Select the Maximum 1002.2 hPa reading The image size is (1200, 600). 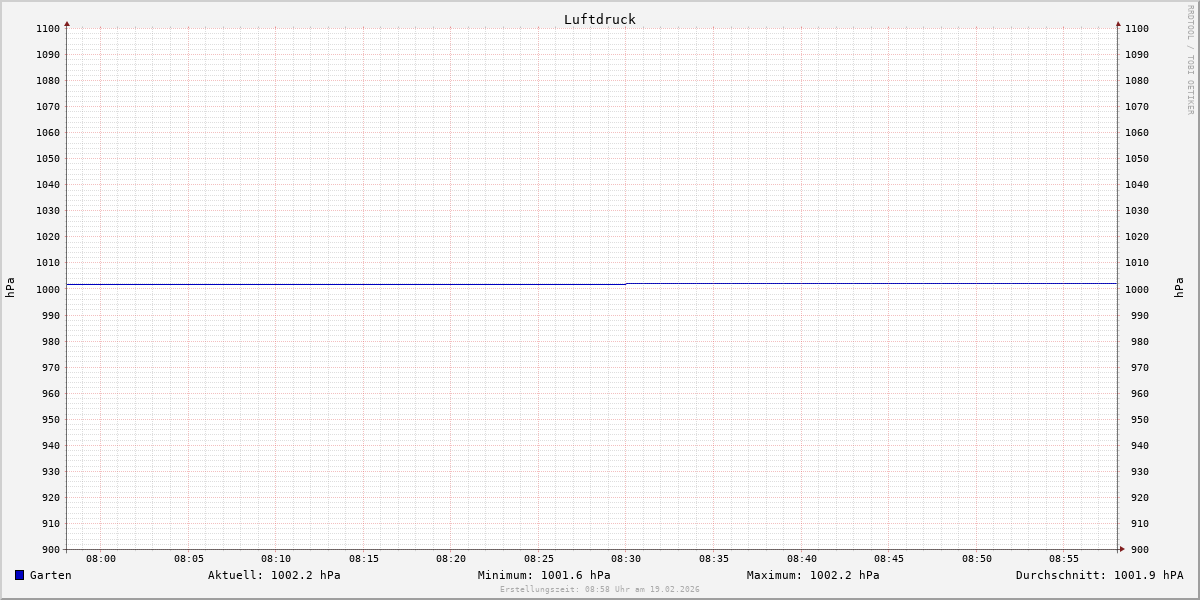(x=813, y=575)
